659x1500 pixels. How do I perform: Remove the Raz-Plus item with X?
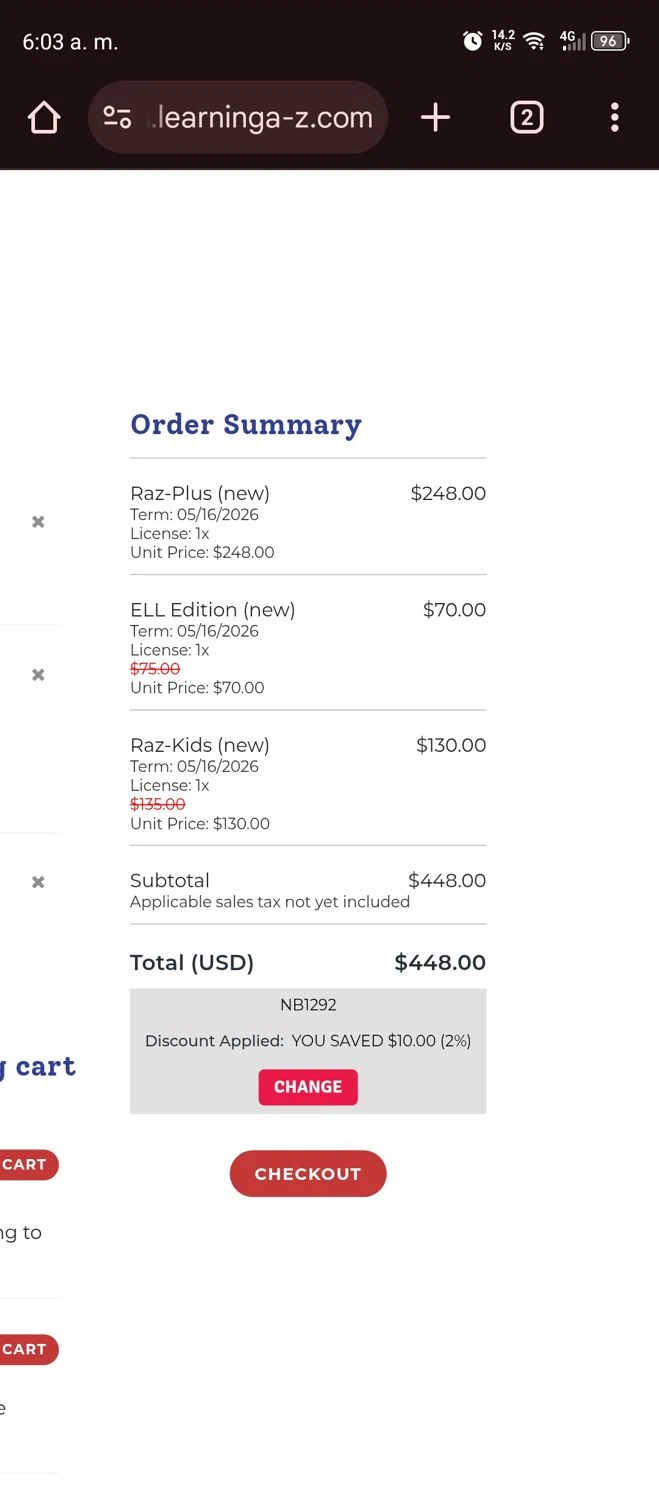38,522
